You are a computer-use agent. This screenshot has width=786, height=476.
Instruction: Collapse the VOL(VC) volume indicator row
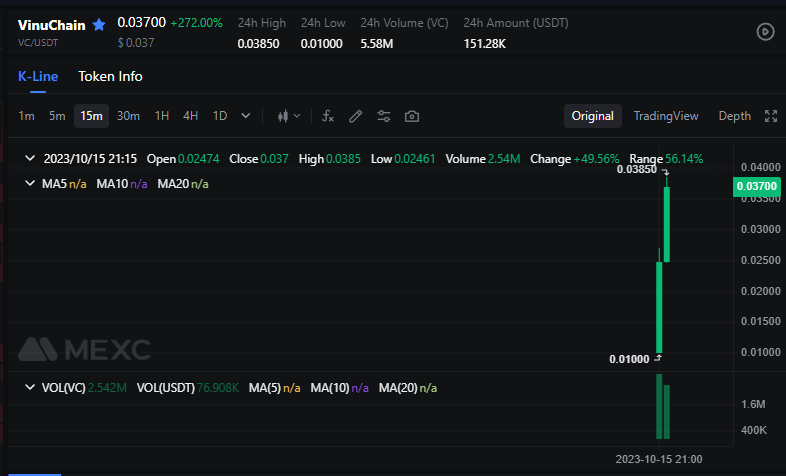[30, 387]
